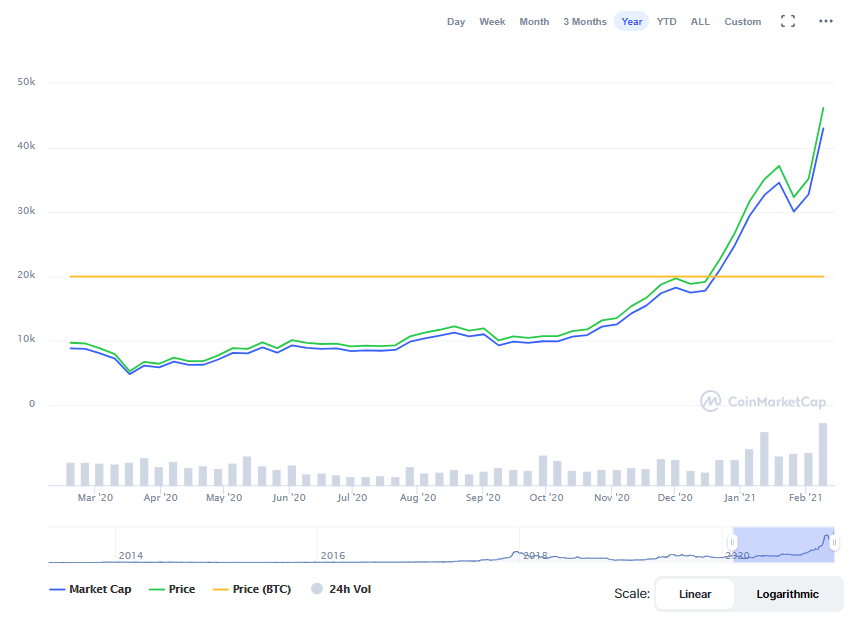Click the Mar '20 axis label
This screenshot has width=853, height=620.
(x=95, y=497)
